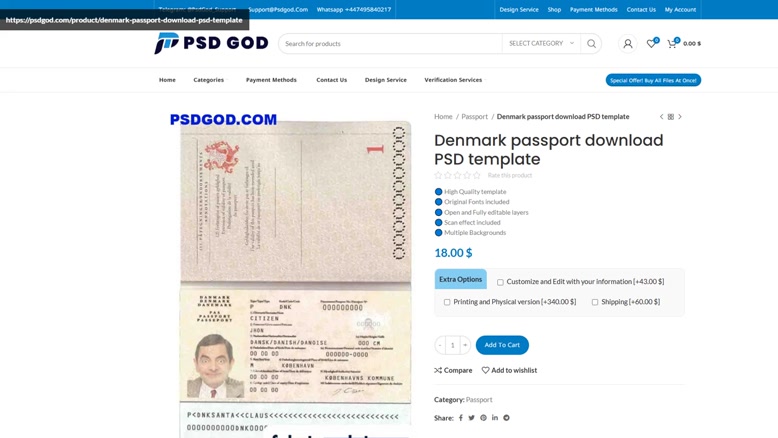
Task: Open the shopping cart icon
Action: point(672,43)
